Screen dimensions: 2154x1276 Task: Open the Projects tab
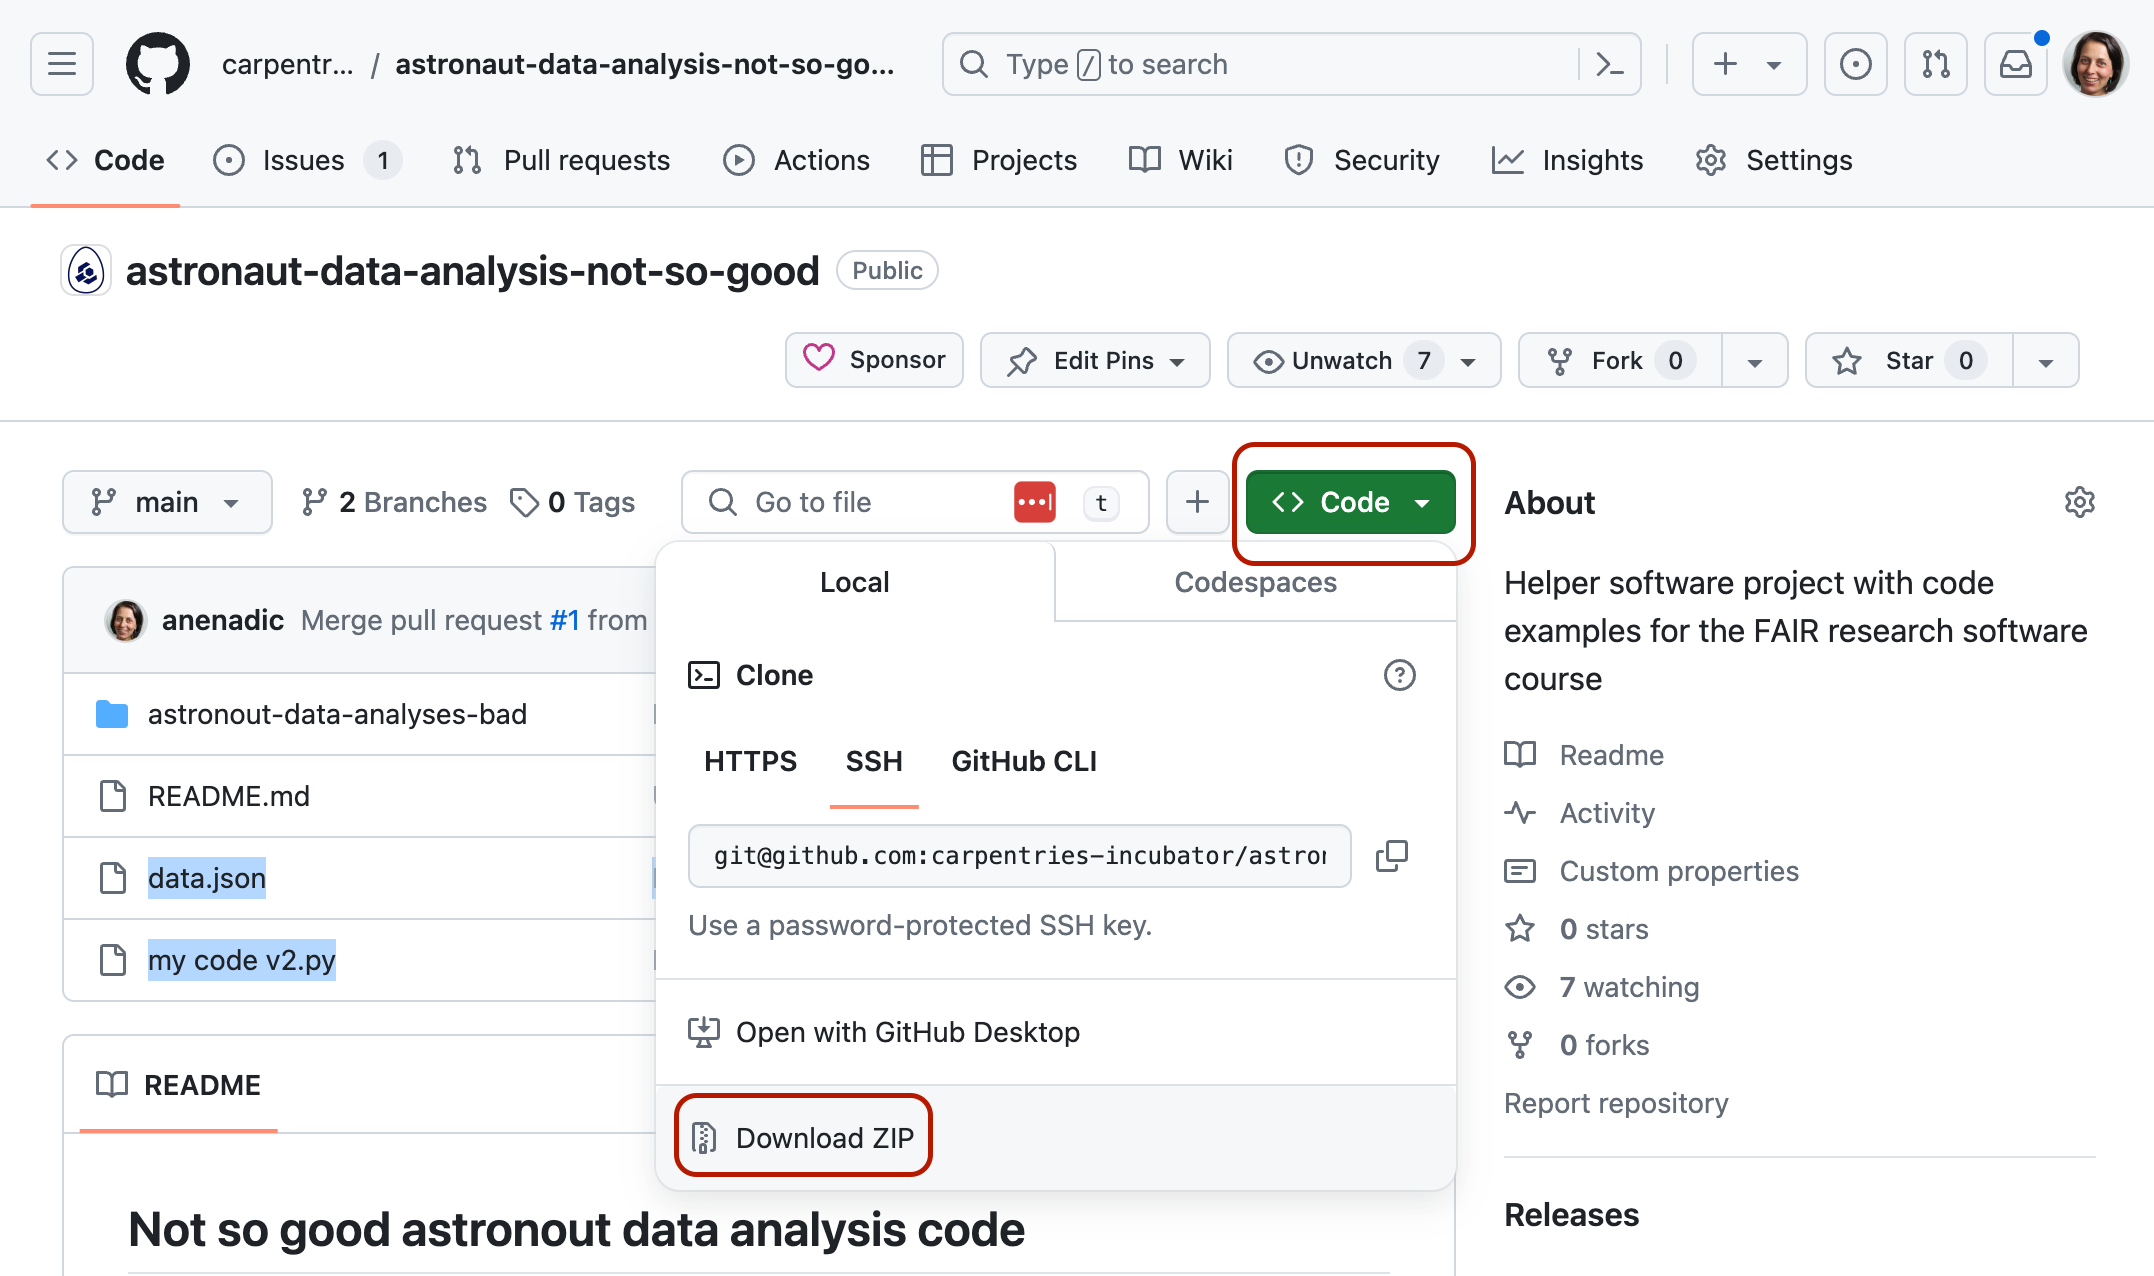pos(999,160)
